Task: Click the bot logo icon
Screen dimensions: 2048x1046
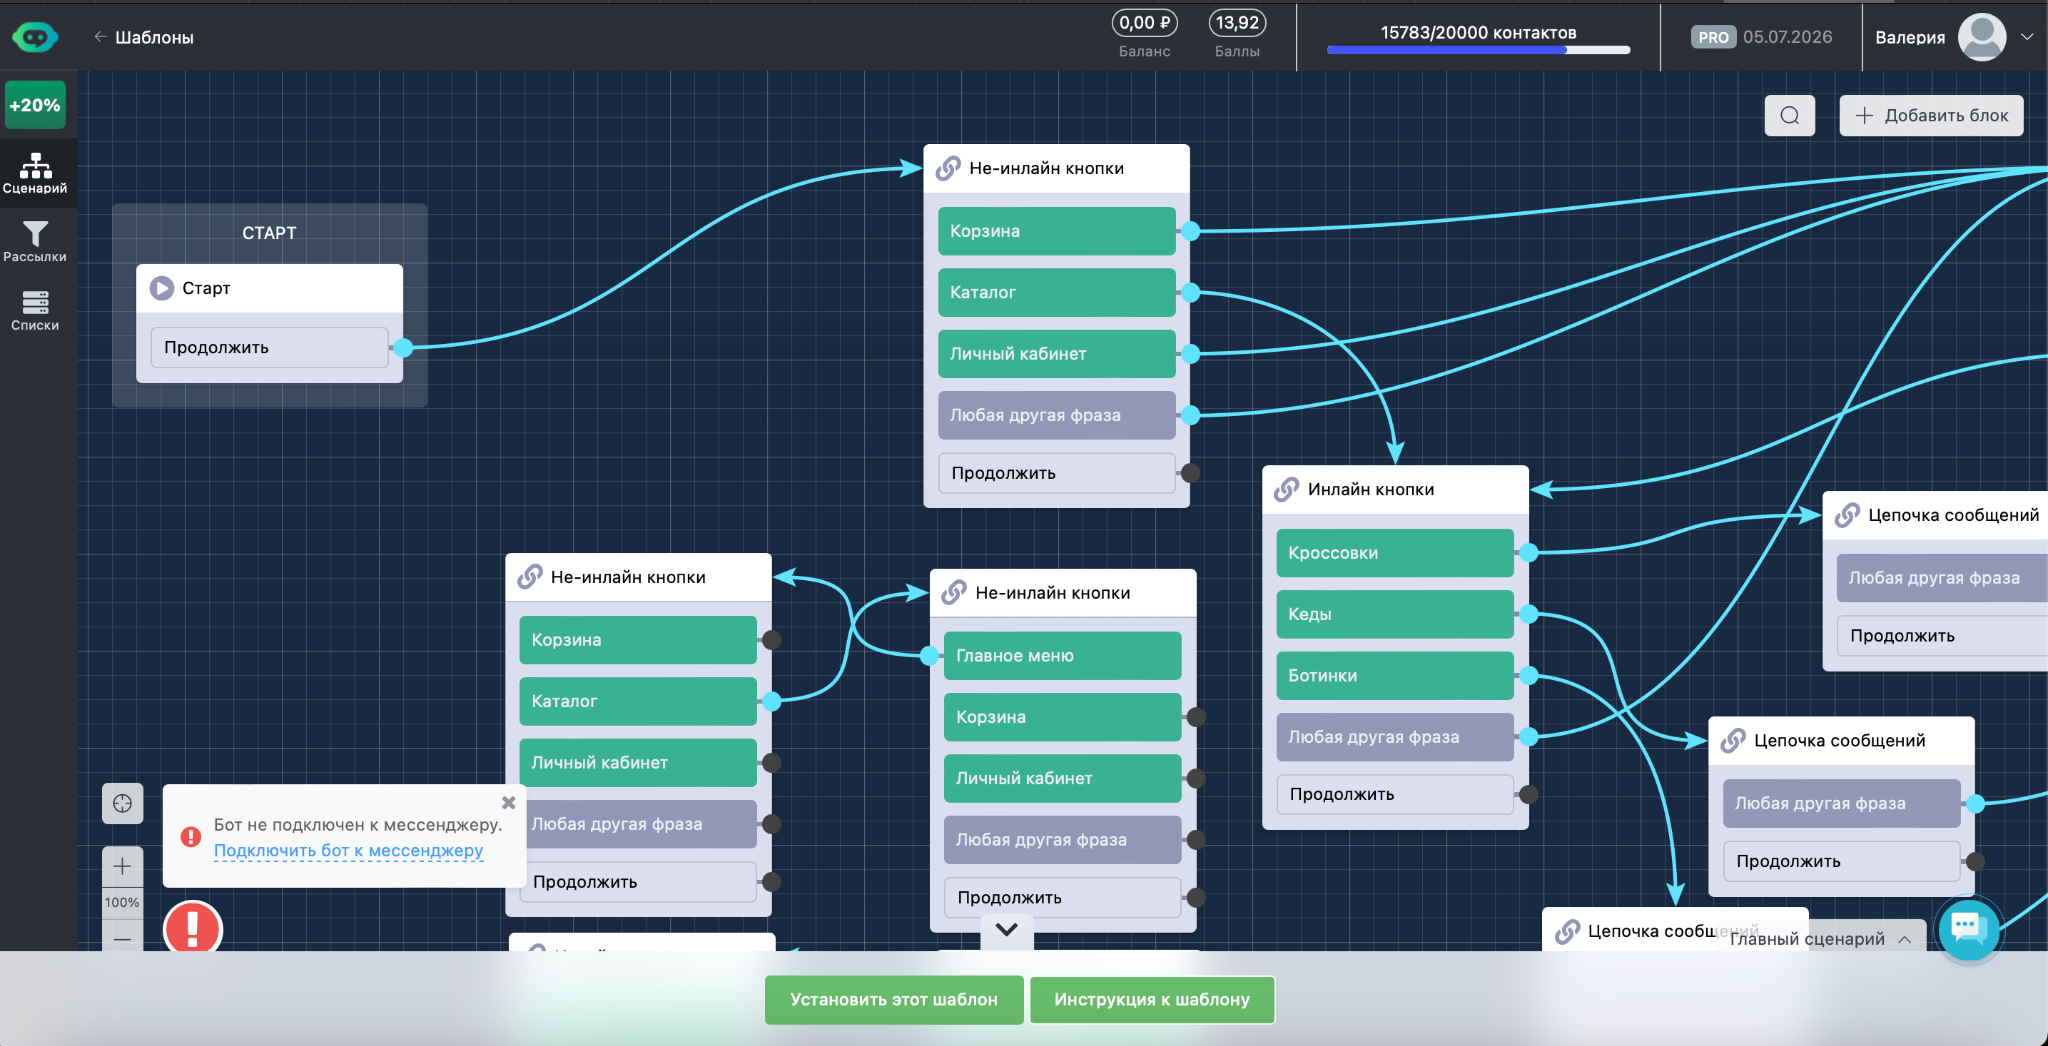Action: [35, 37]
